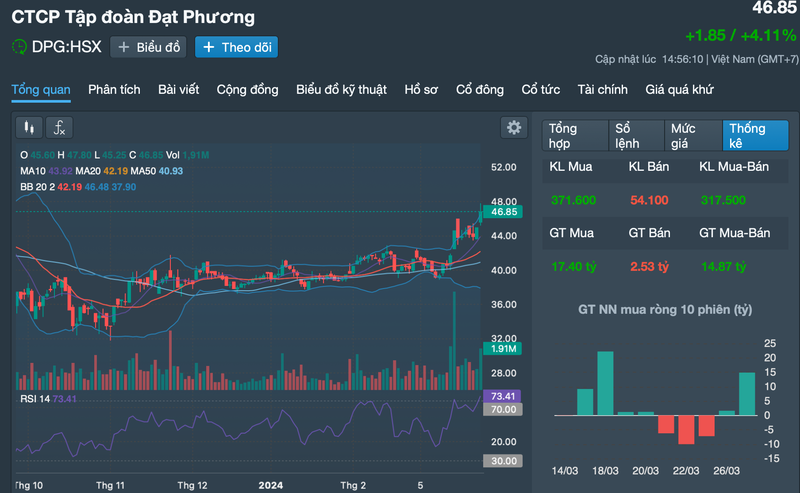
Task: Switch to the Tổng quan tab
Action: click(41, 90)
